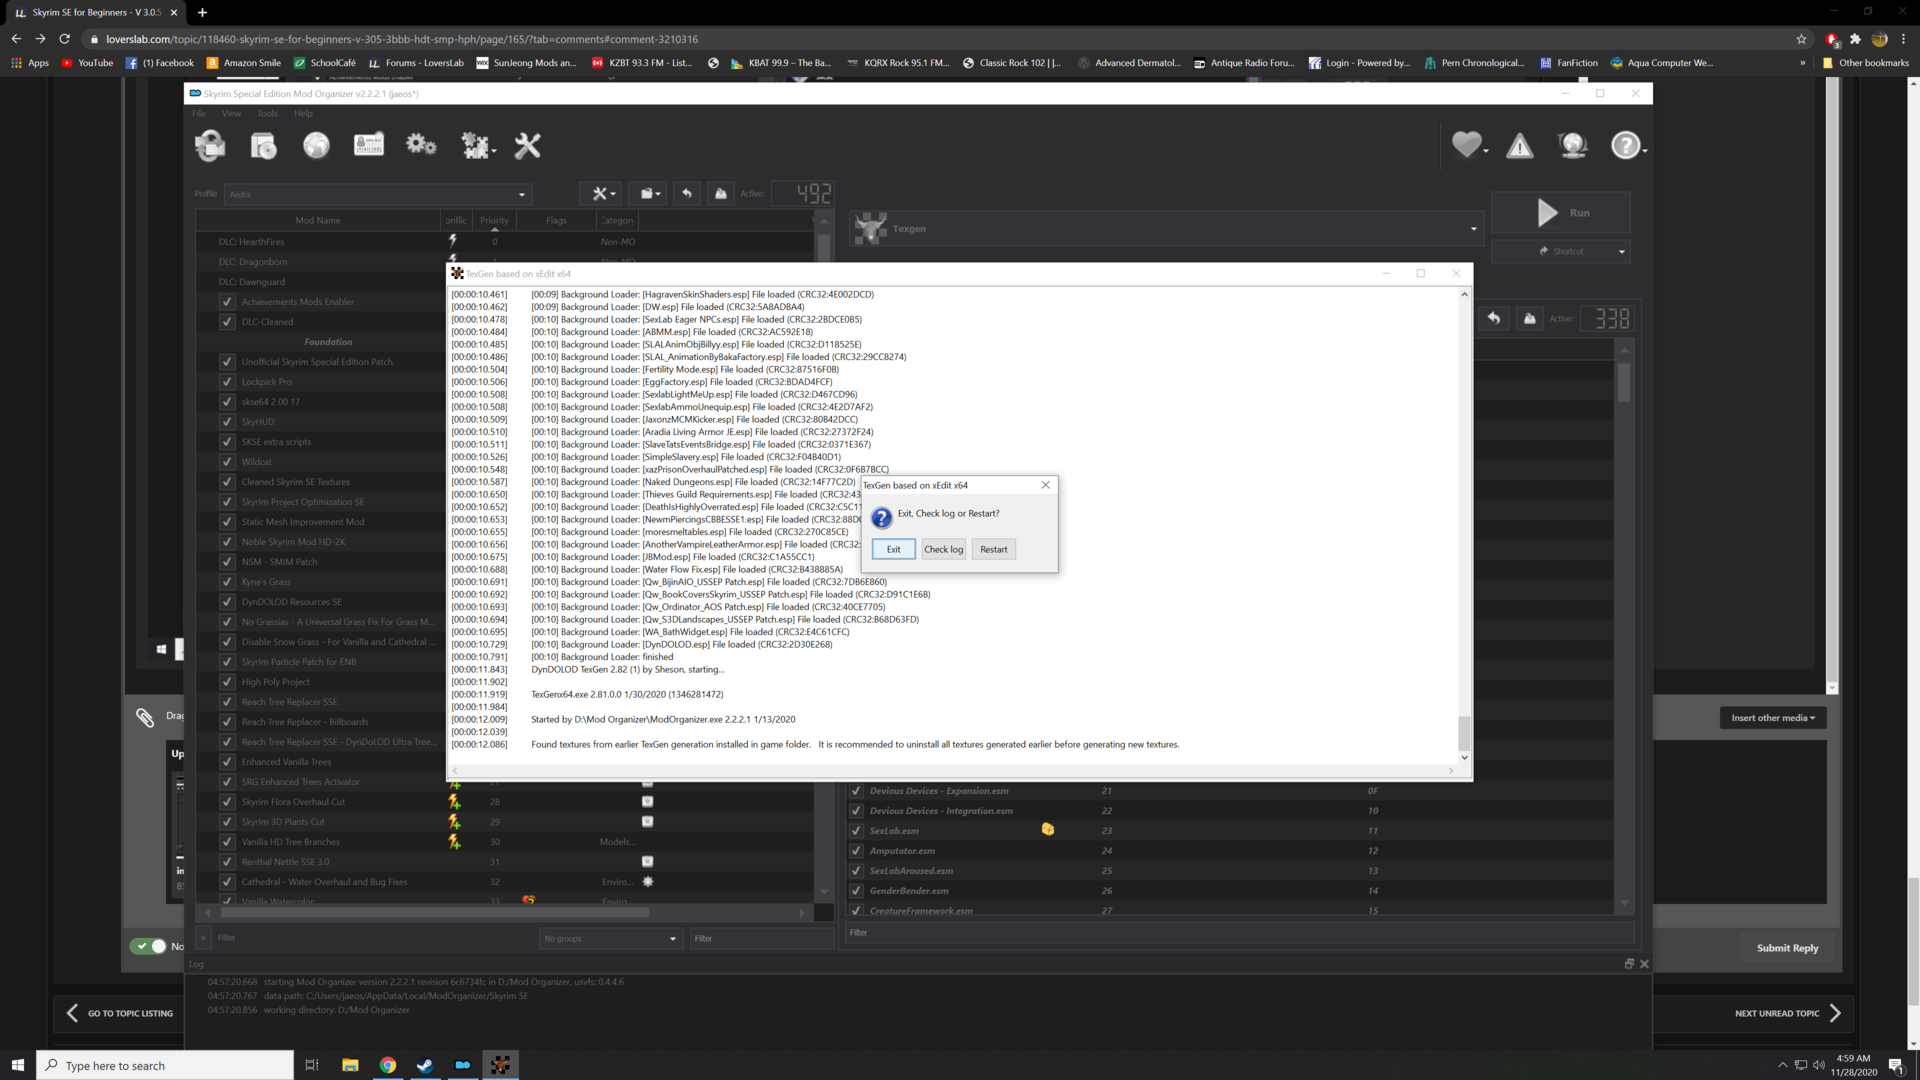
Task: Click the Submit Reply button
Action: click(x=1787, y=948)
